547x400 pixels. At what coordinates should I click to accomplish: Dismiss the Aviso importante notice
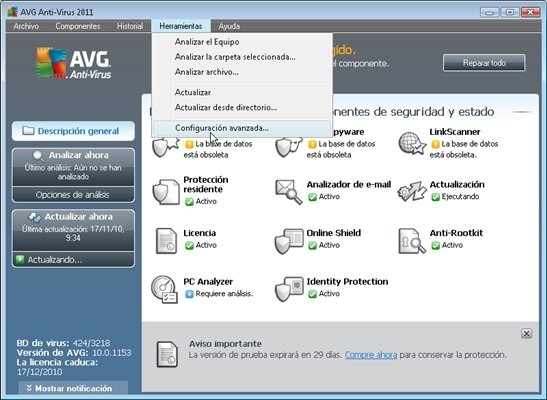point(526,334)
